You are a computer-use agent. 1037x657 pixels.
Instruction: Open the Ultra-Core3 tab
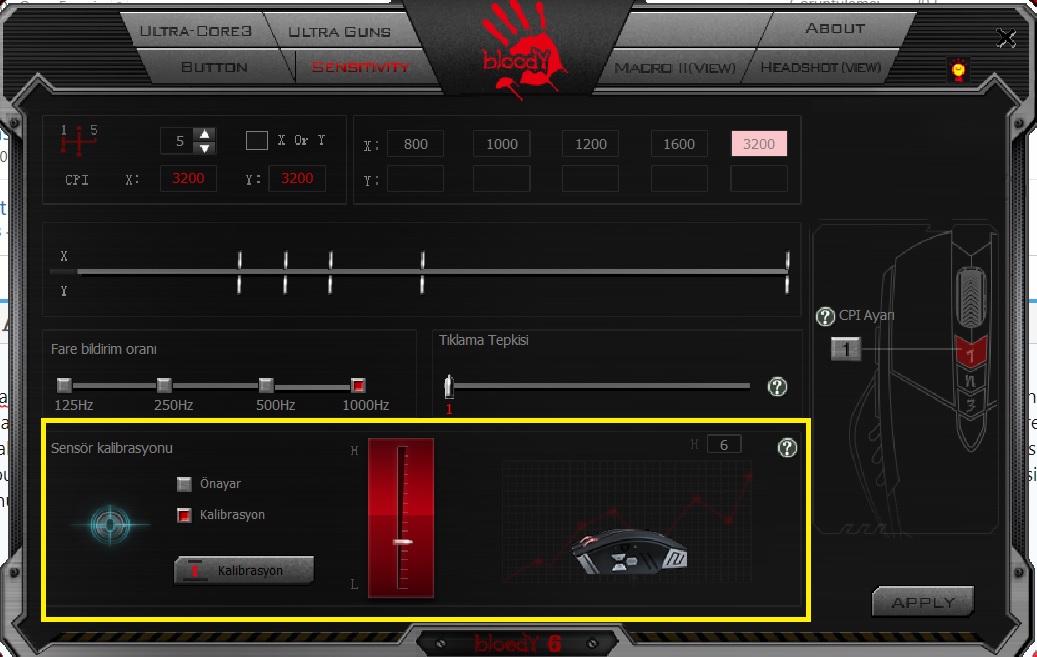pyautogui.click(x=196, y=31)
